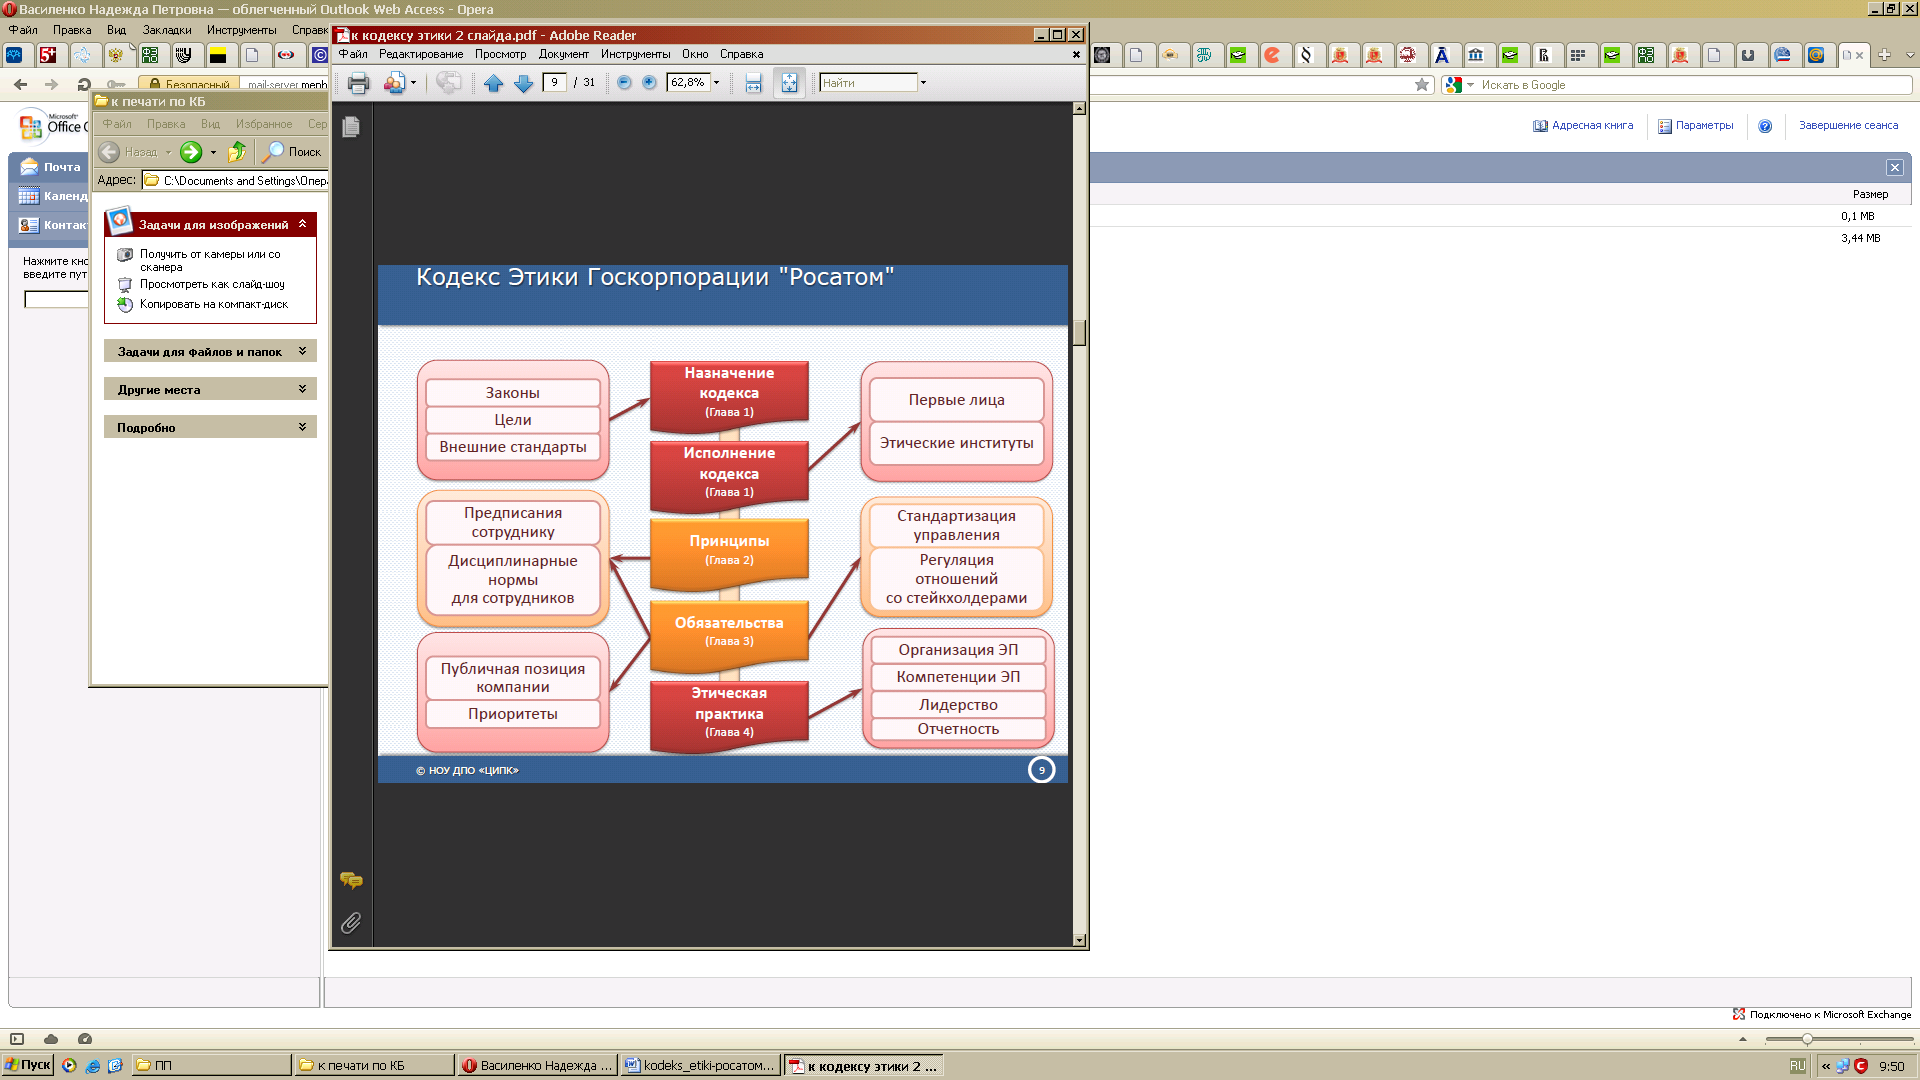Open Адресная книга link
Viewport: 1920px width, 1080px height.
[1583, 126]
